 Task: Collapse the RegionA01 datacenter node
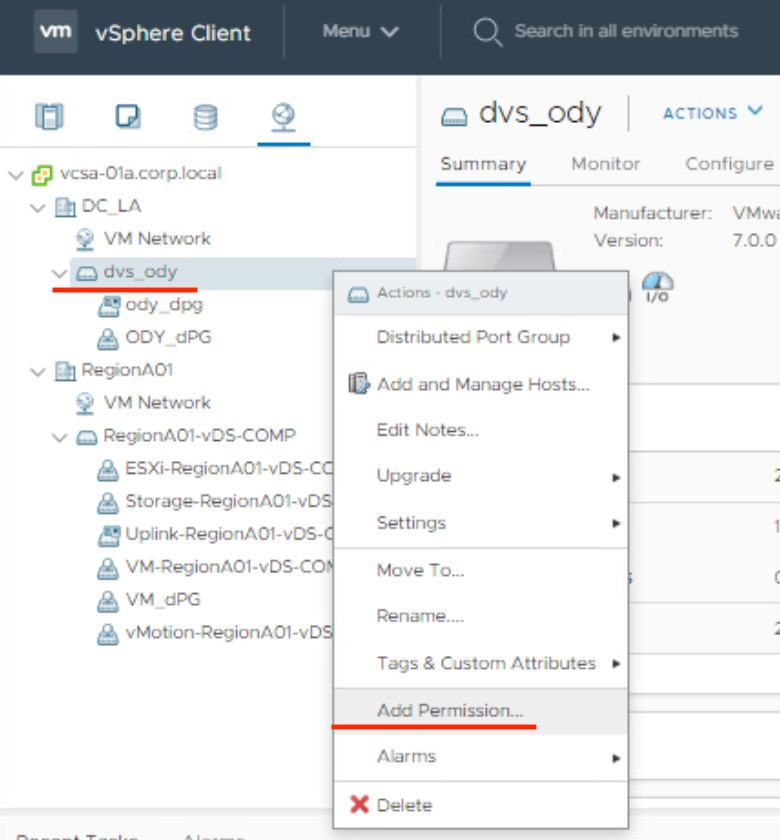38,371
